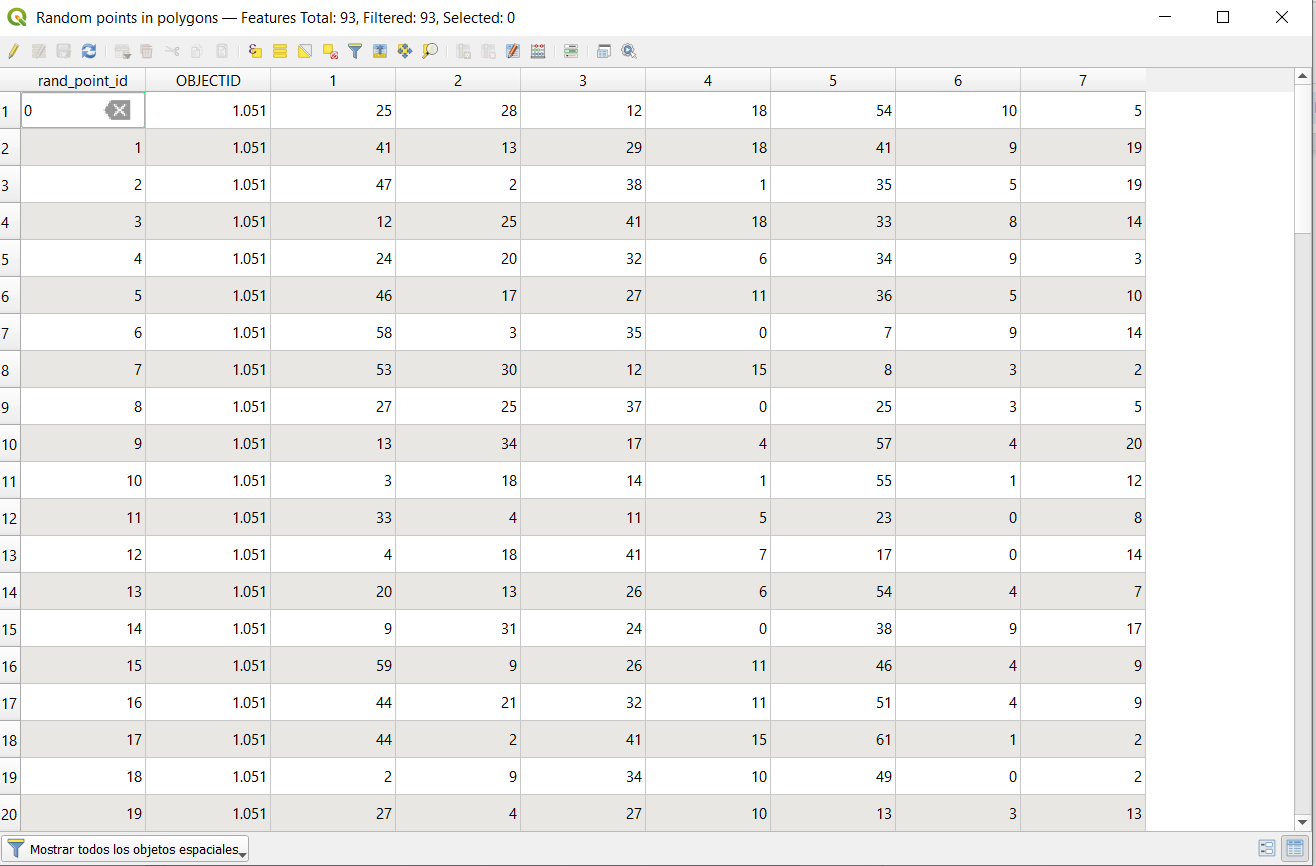Viewport: 1316px width, 866px height.
Task: Click the delete field icon
Action: (x=488, y=51)
